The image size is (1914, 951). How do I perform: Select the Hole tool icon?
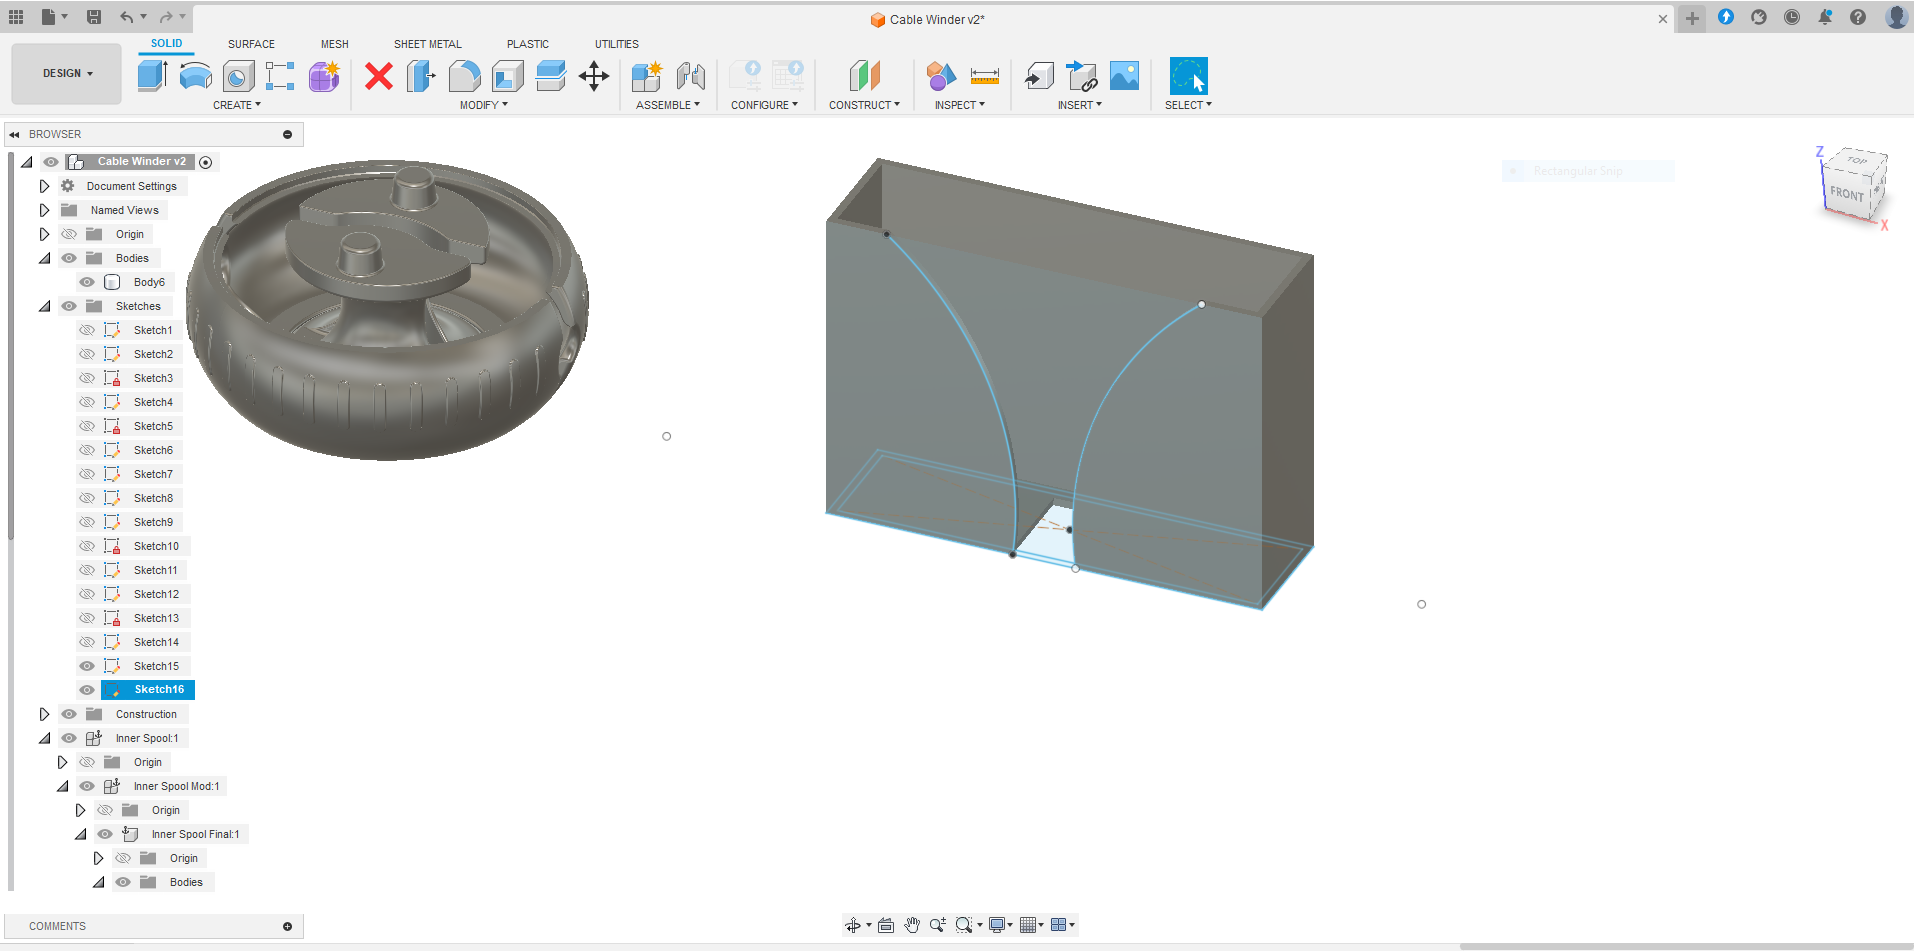[238, 76]
